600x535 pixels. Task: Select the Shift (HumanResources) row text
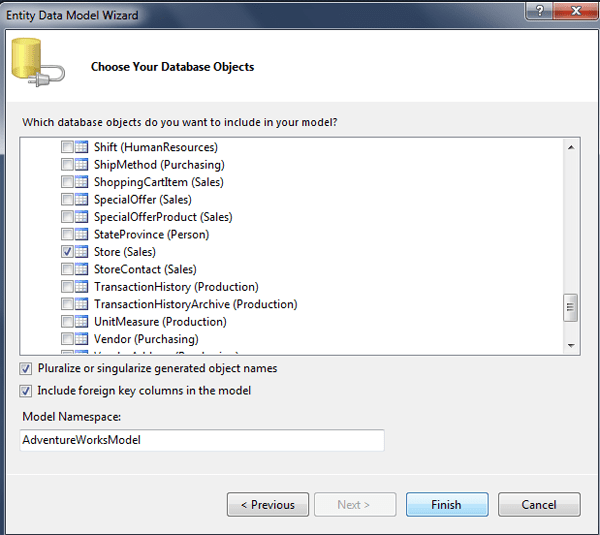pos(156,147)
